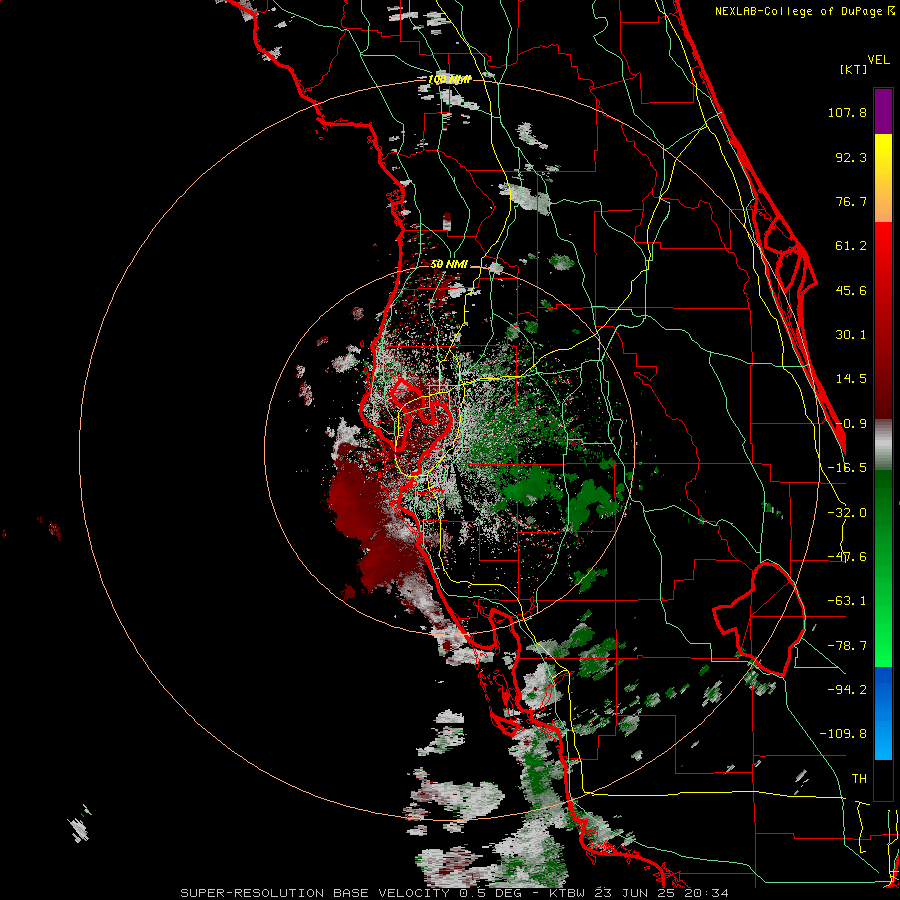Select the 92.3 velocity scale value
900x900 pixels.
click(x=851, y=157)
